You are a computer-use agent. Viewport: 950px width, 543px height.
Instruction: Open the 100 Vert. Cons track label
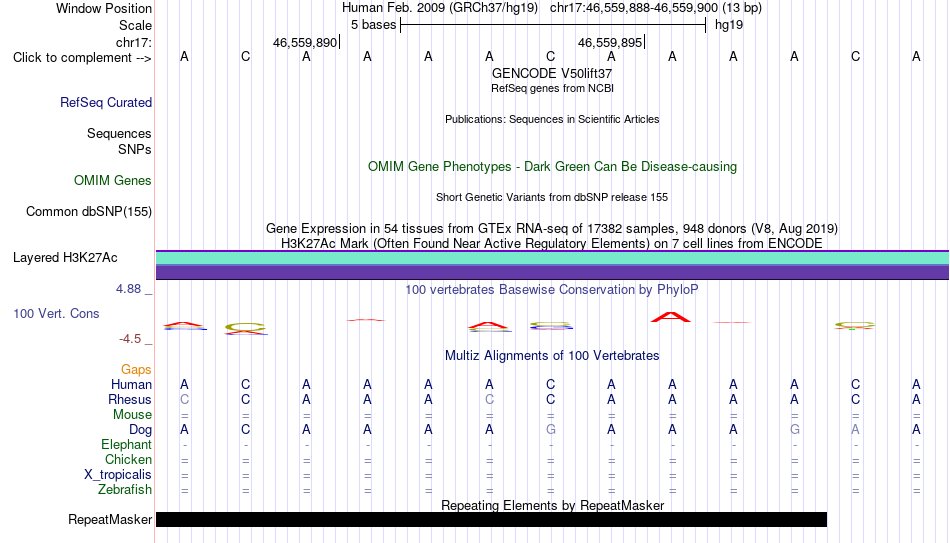(x=56, y=313)
